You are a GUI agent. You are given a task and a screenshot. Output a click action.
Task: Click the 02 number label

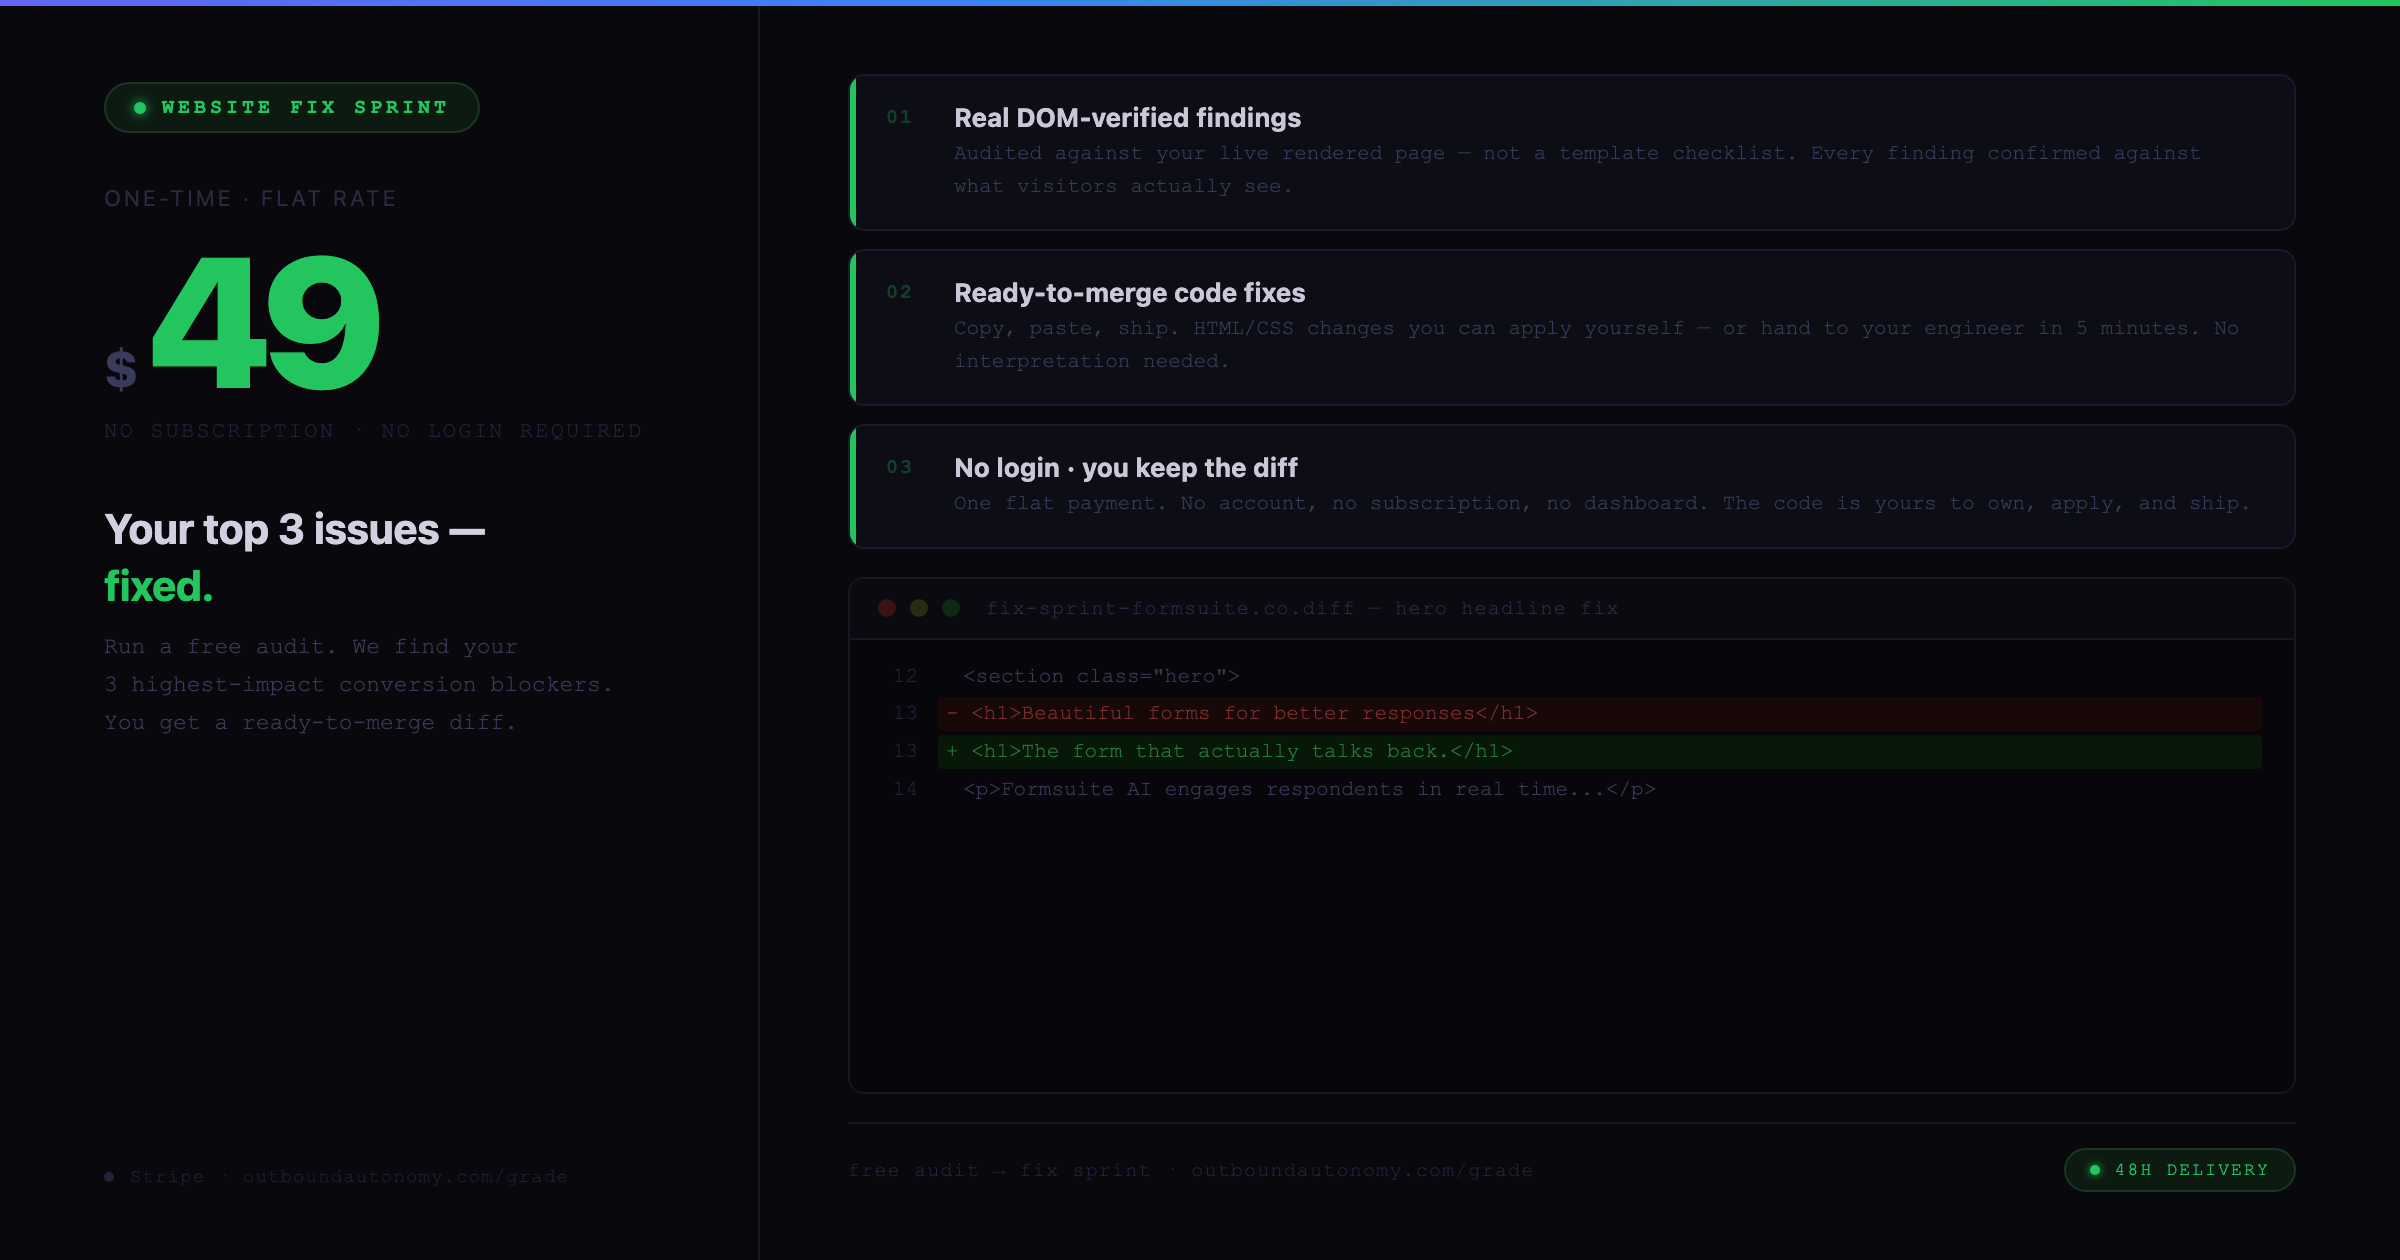click(x=899, y=292)
